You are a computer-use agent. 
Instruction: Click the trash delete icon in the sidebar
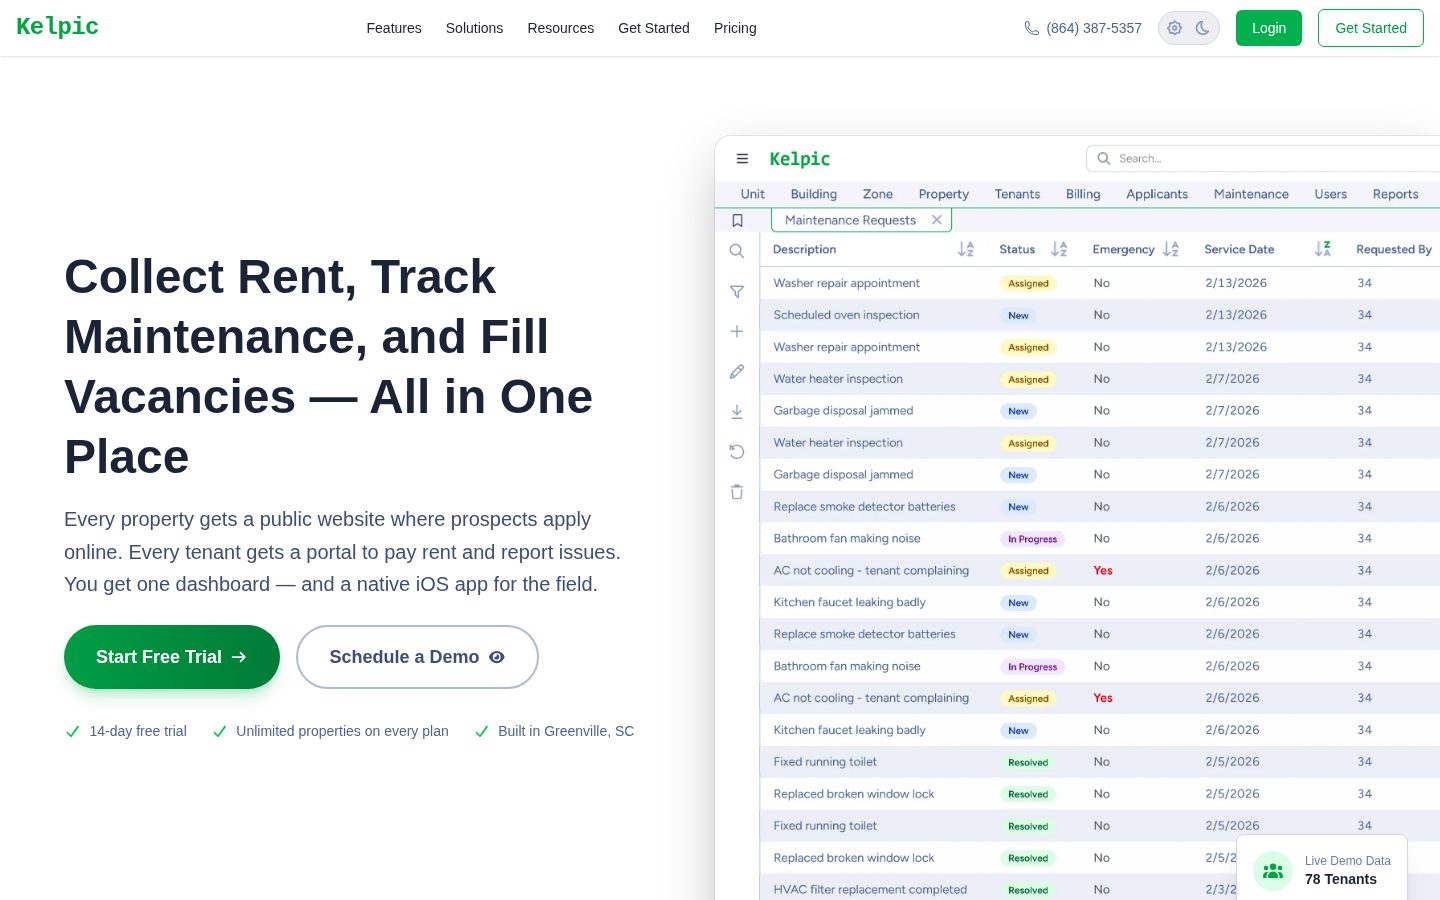tap(737, 491)
